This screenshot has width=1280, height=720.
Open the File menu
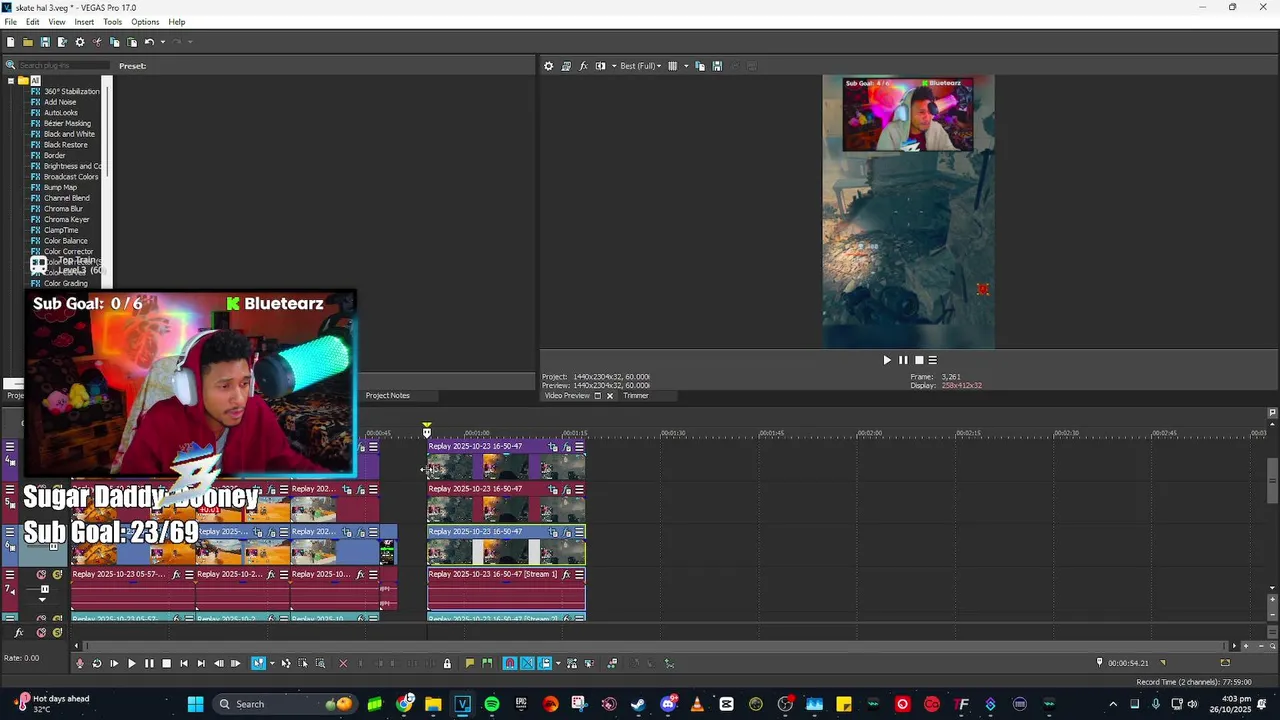[x=10, y=22]
